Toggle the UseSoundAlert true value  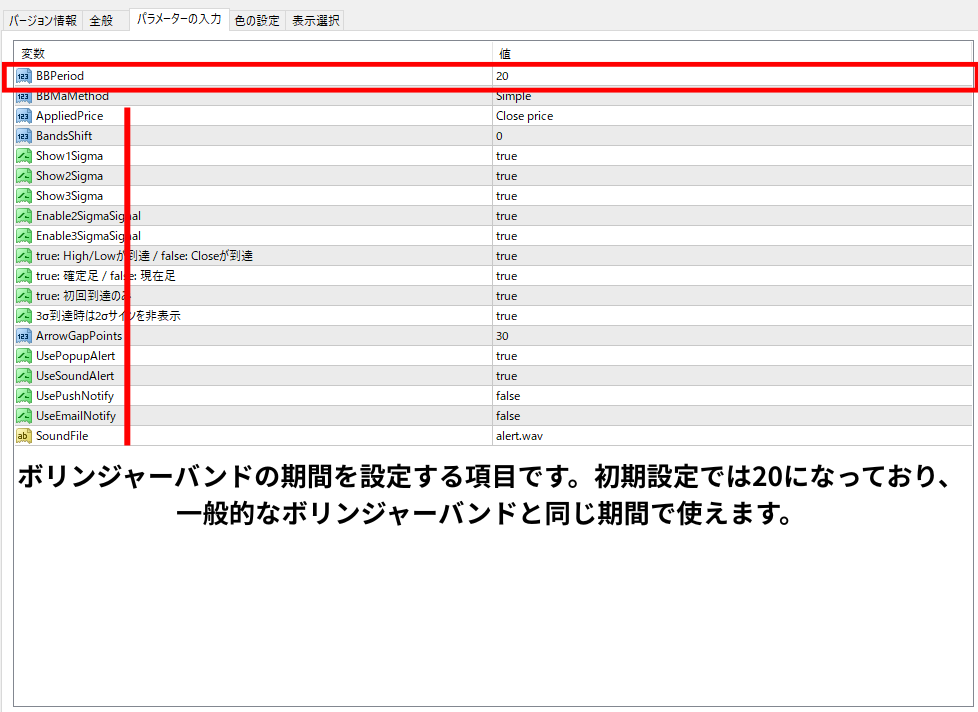pos(506,376)
